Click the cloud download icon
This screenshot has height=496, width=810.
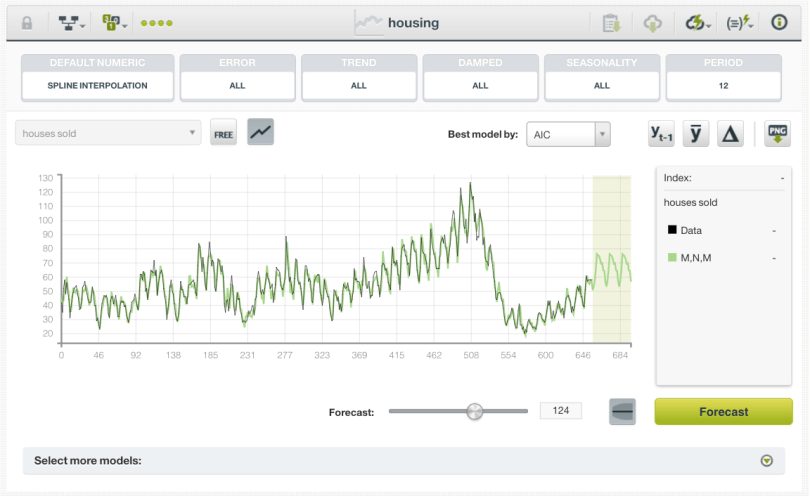654,22
